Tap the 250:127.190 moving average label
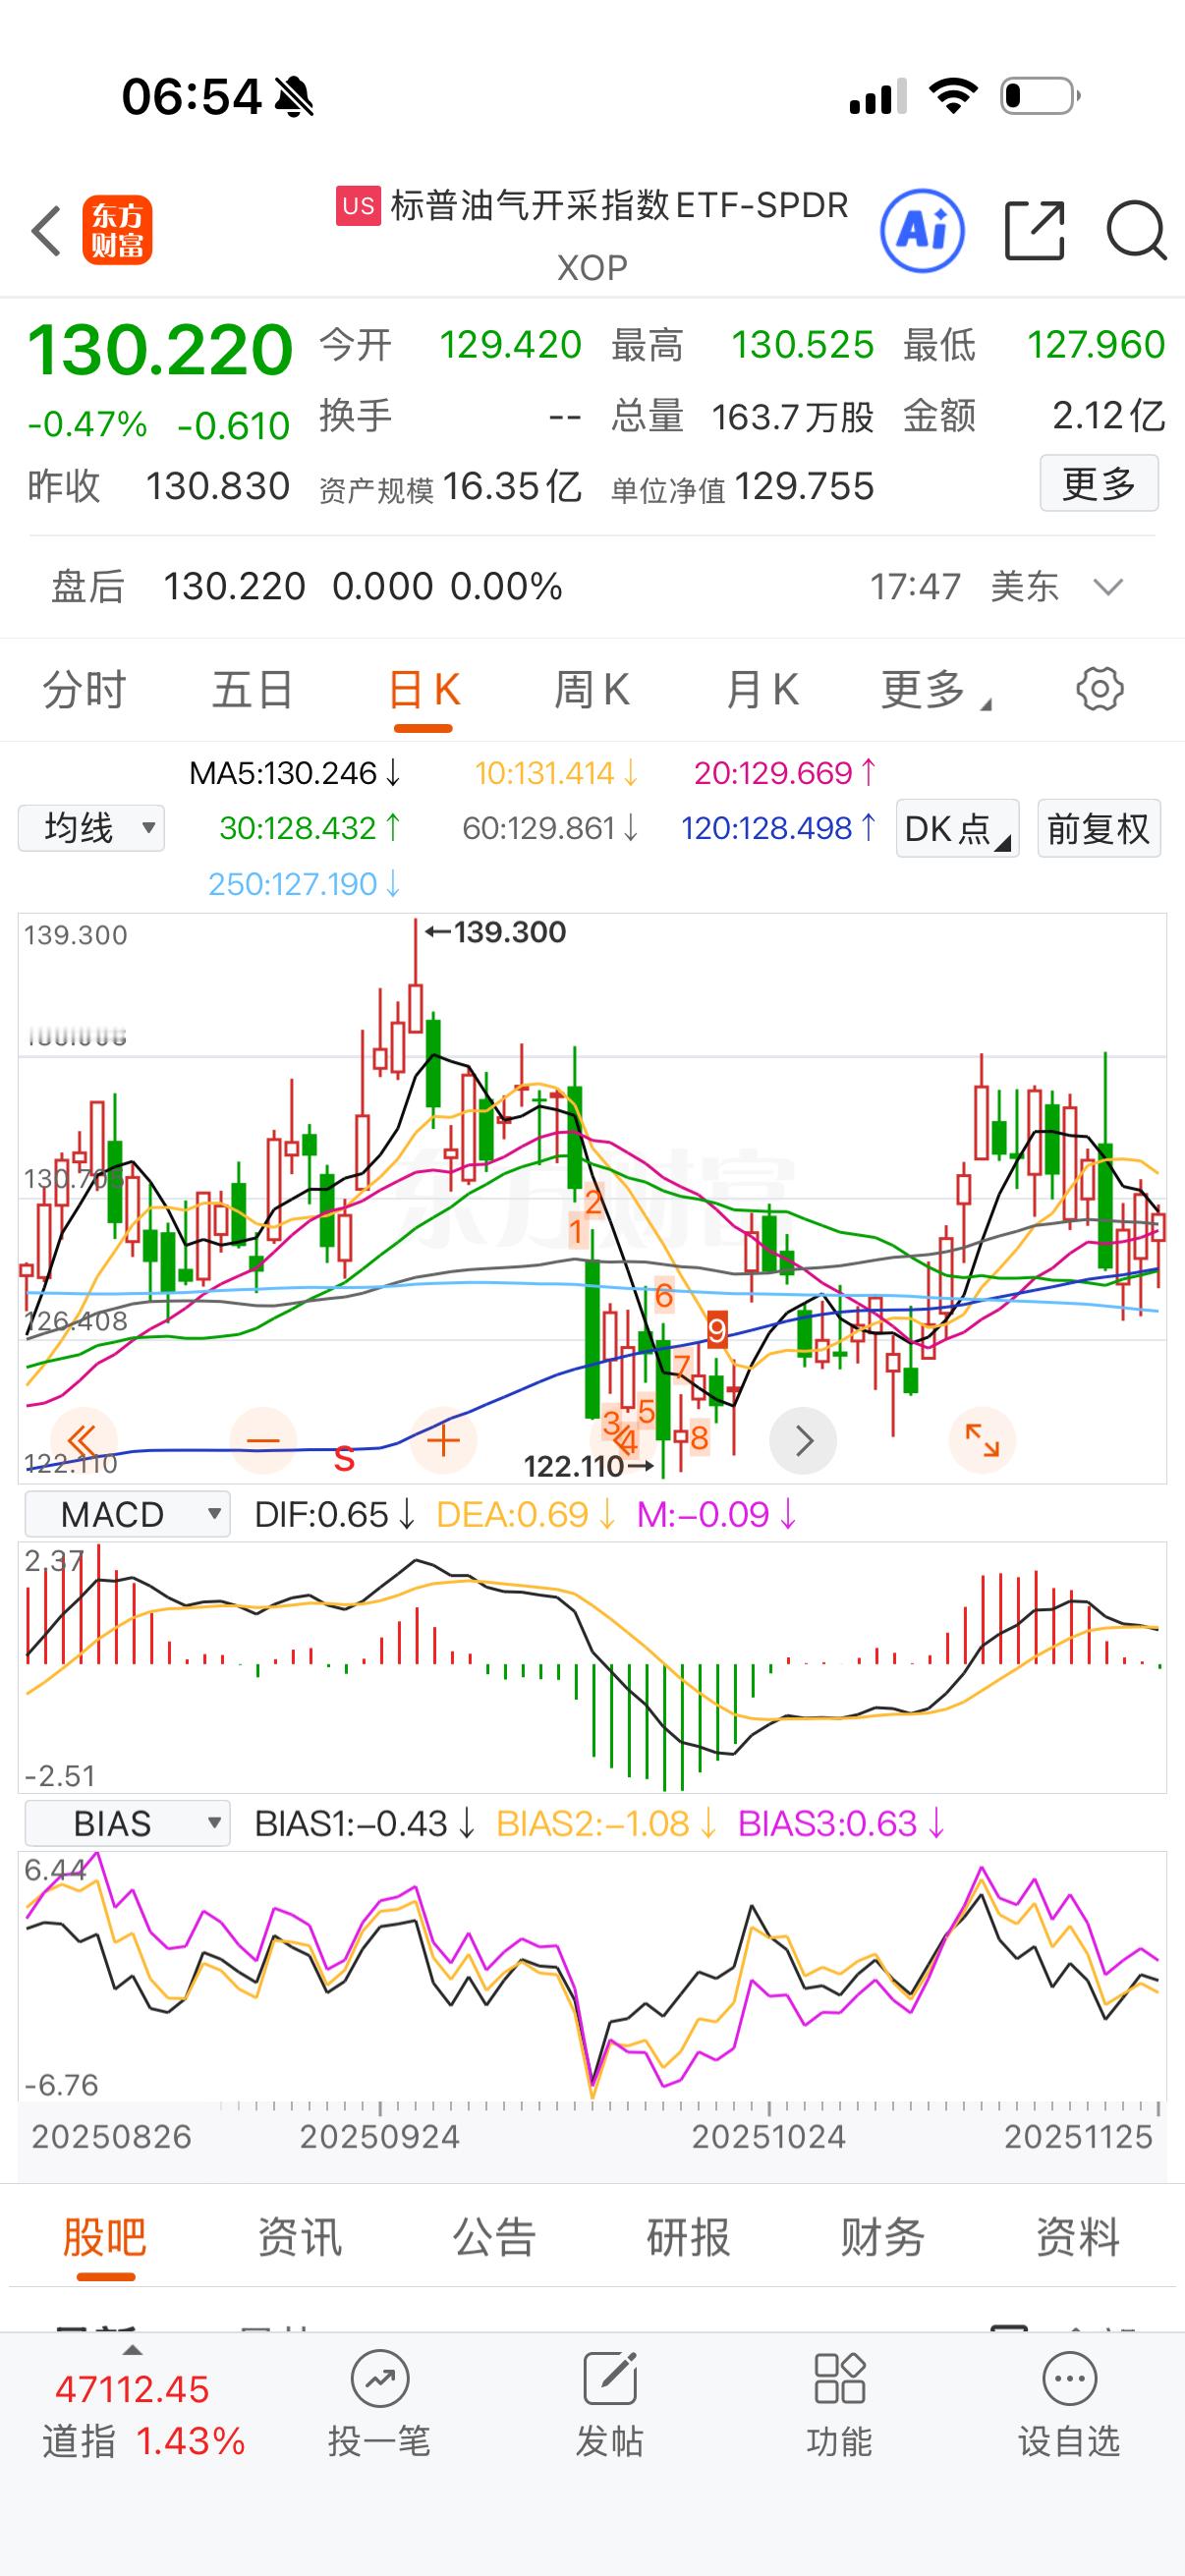1185x2576 pixels. [304, 884]
